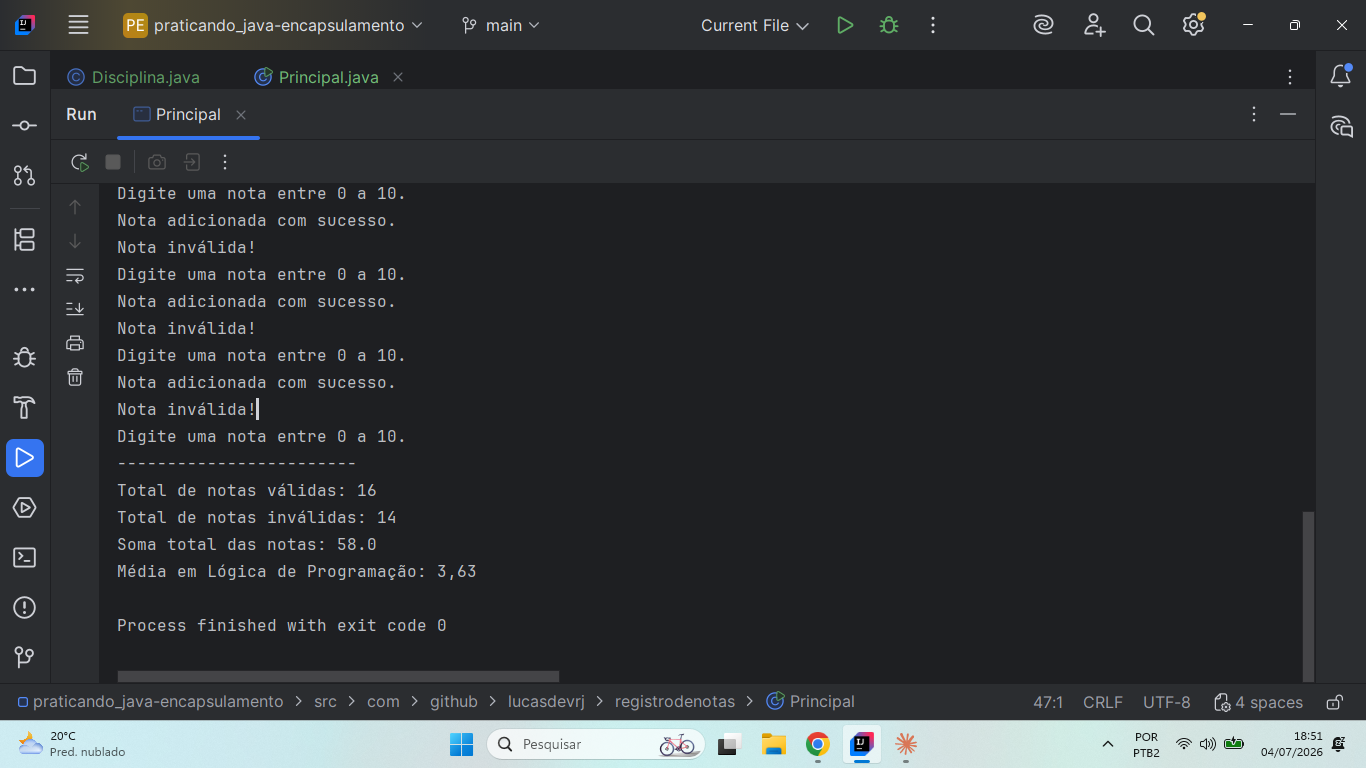Toggle read-only lock icon in status bar

(1334, 702)
